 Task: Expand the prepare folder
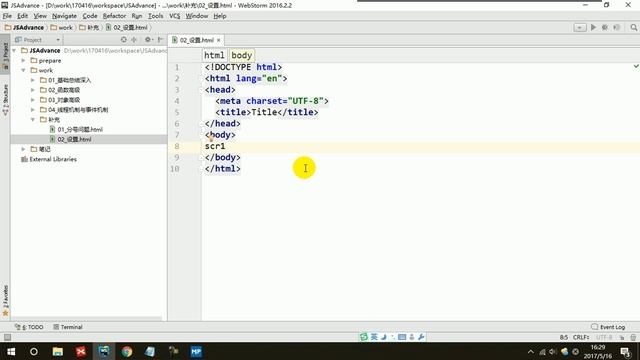[23, 60]
